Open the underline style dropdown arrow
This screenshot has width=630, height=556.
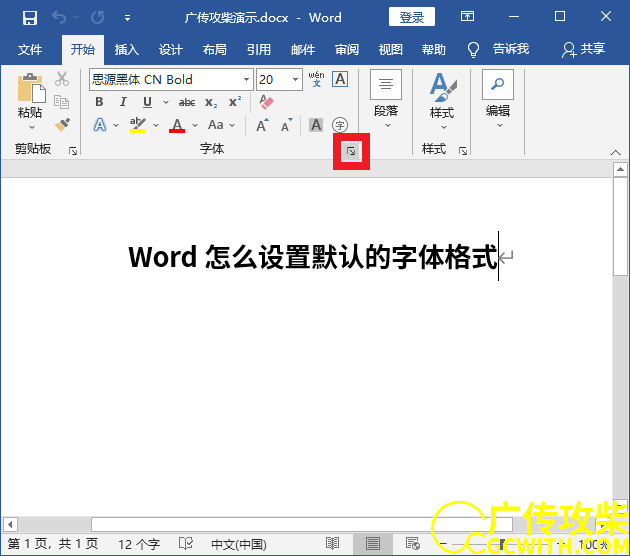tap(166, 102)
